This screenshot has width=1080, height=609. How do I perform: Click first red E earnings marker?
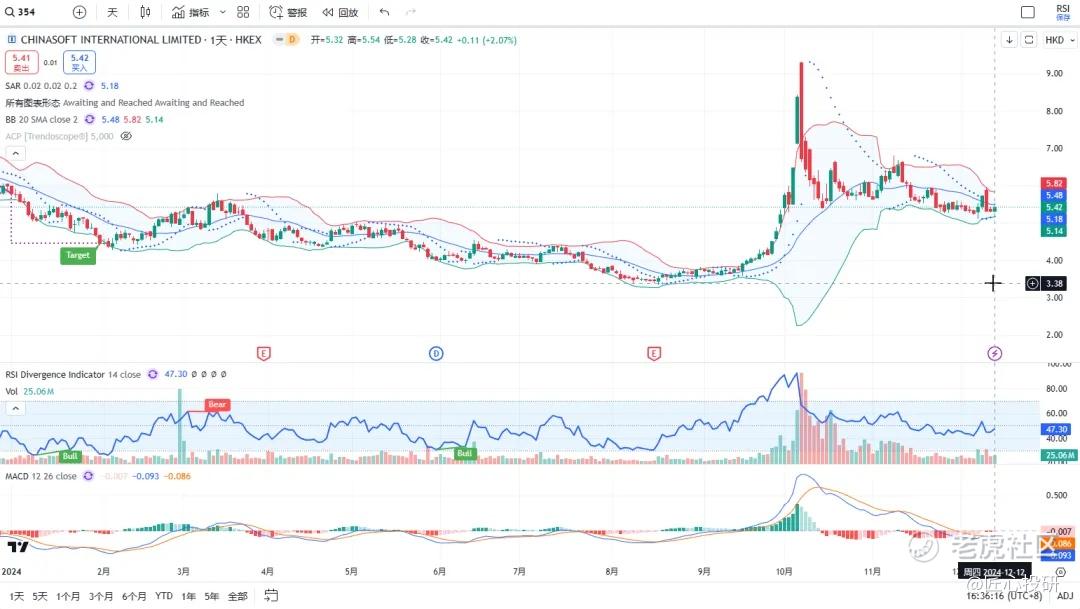(x=263, y=353)
